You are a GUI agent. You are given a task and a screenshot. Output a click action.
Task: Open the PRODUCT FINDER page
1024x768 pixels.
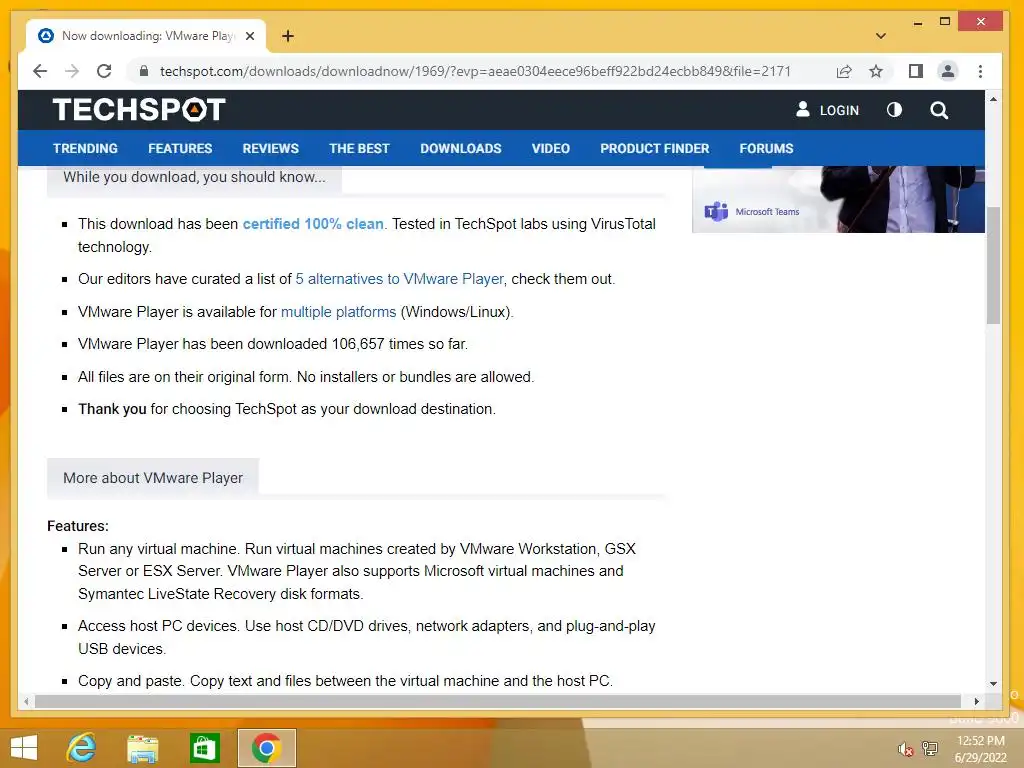pyautogui.click(x=654, y=148)
